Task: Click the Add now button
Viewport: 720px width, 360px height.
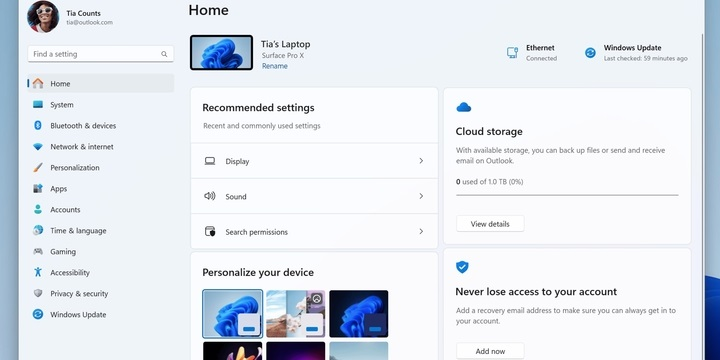Action: [x=490, y=351]
